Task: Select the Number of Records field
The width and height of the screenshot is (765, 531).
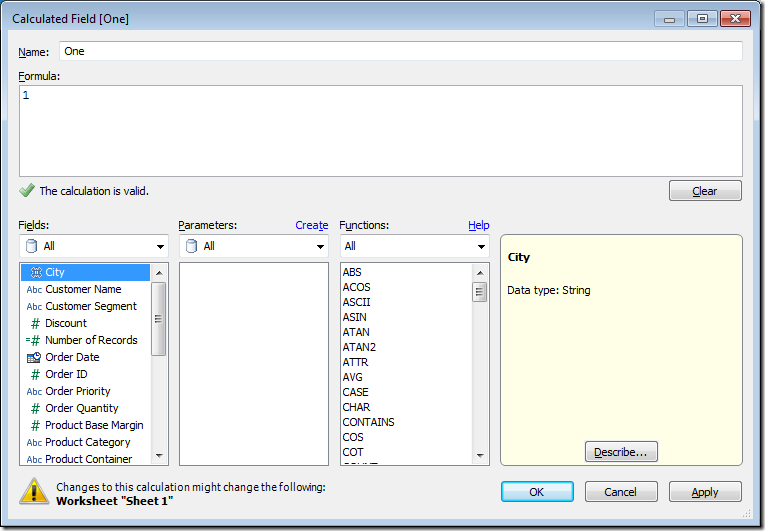Action: click(85, 340)
